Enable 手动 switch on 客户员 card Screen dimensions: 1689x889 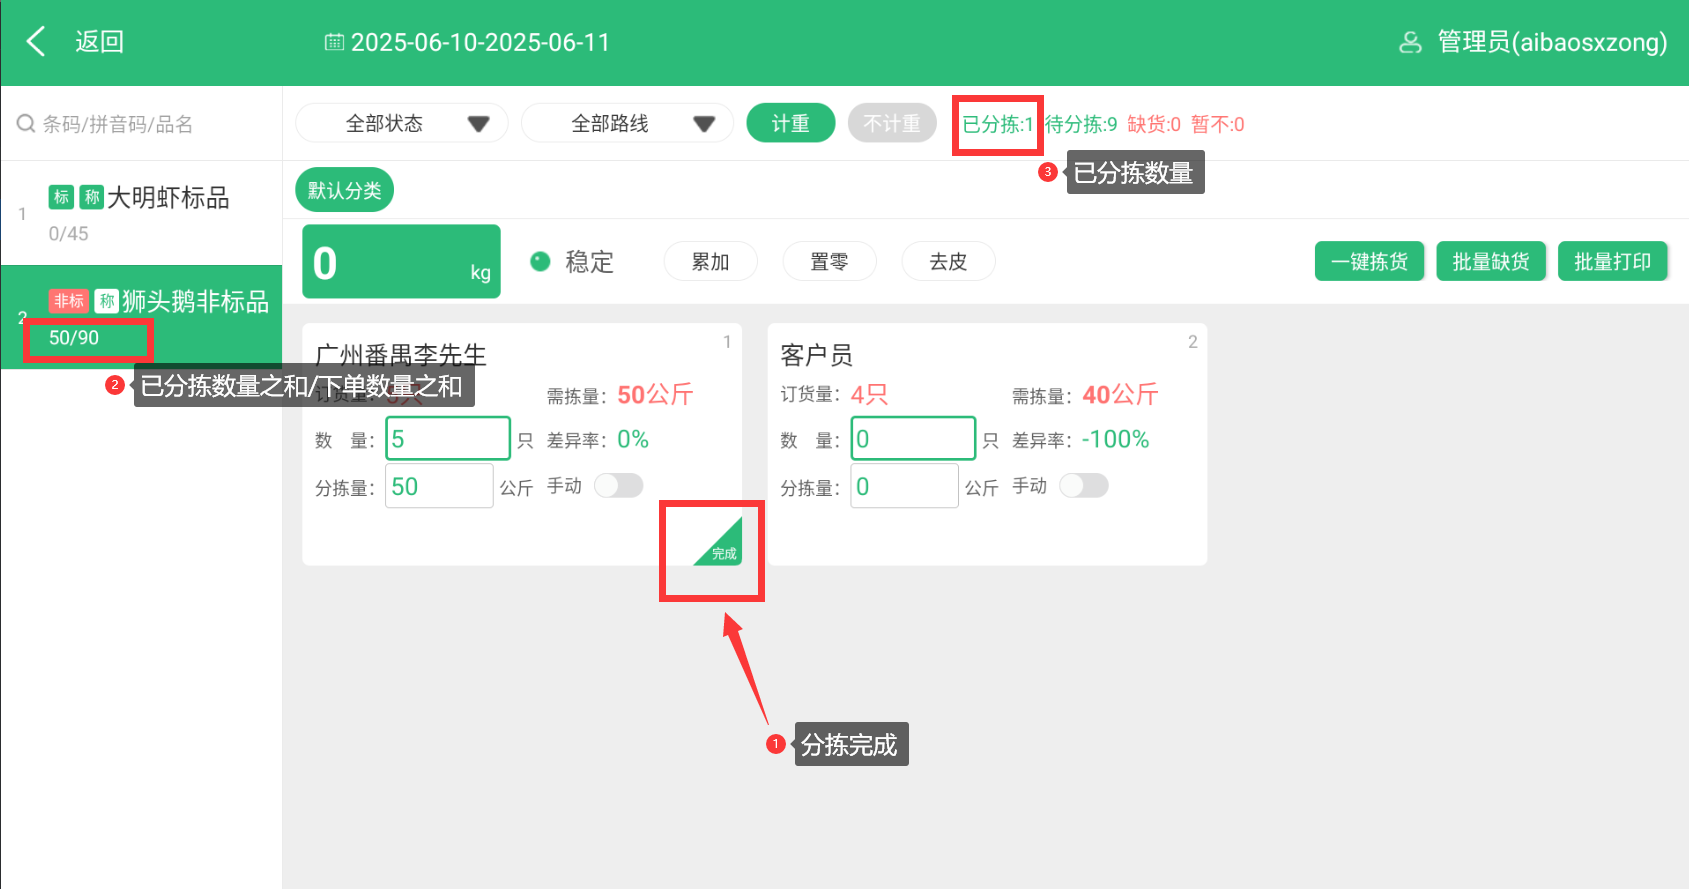click(1084, 486)
